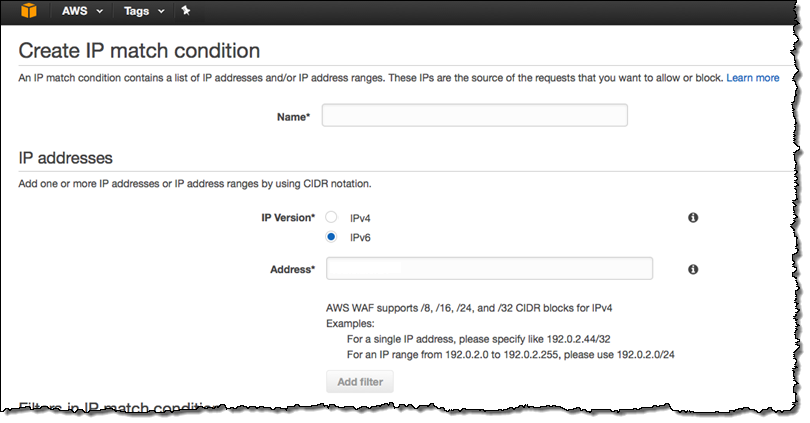This screenshot has height=423, width=810.
Task: Click the Add filter button
Action: tap(360, 382)
